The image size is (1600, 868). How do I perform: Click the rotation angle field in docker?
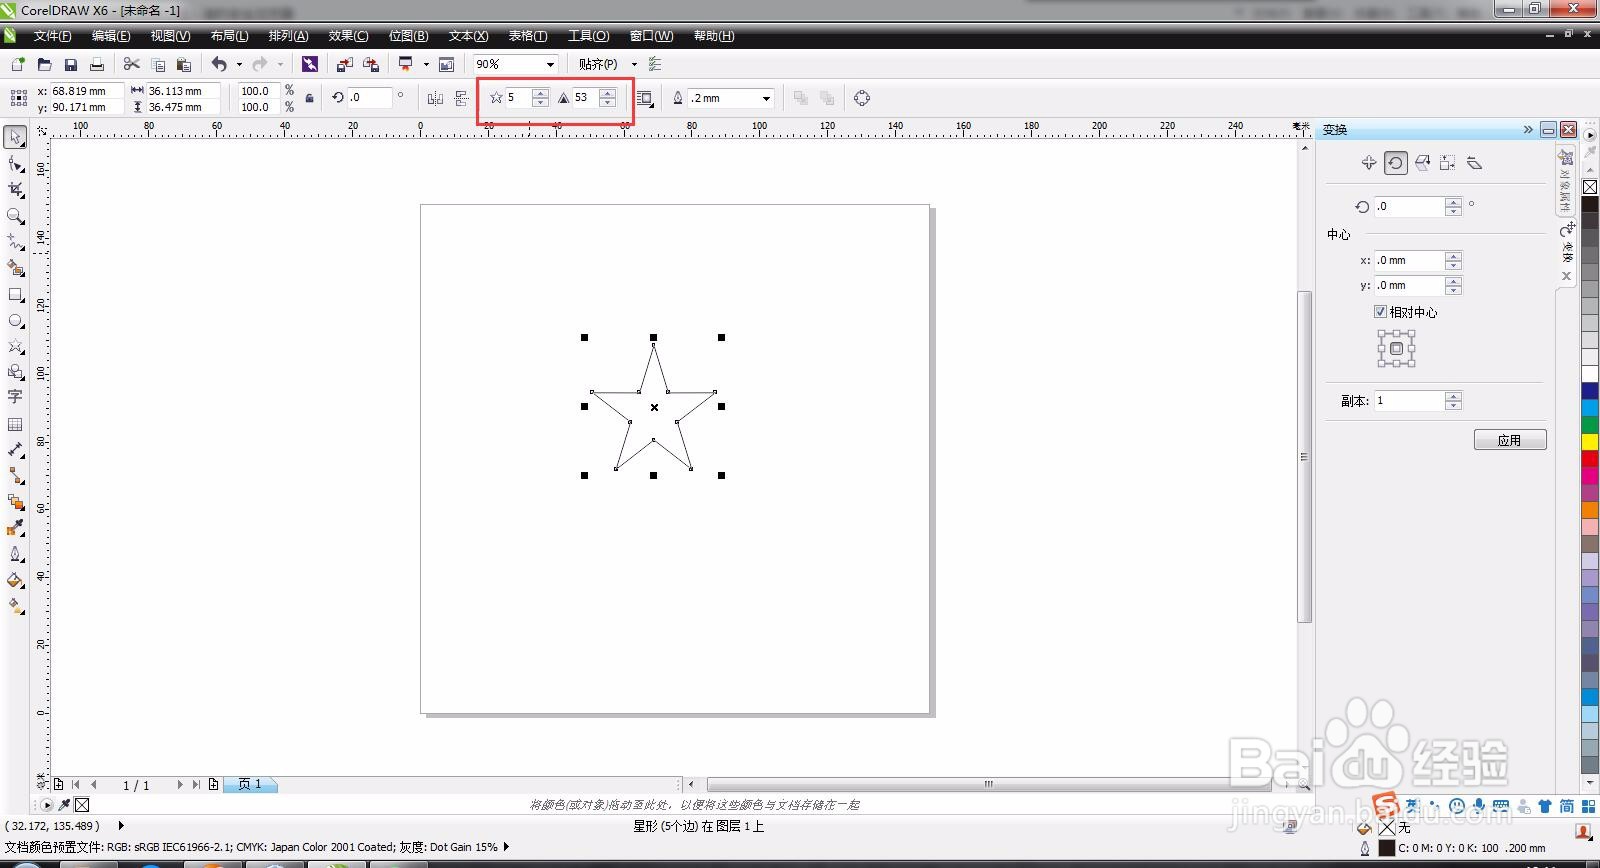point(1410,206)
